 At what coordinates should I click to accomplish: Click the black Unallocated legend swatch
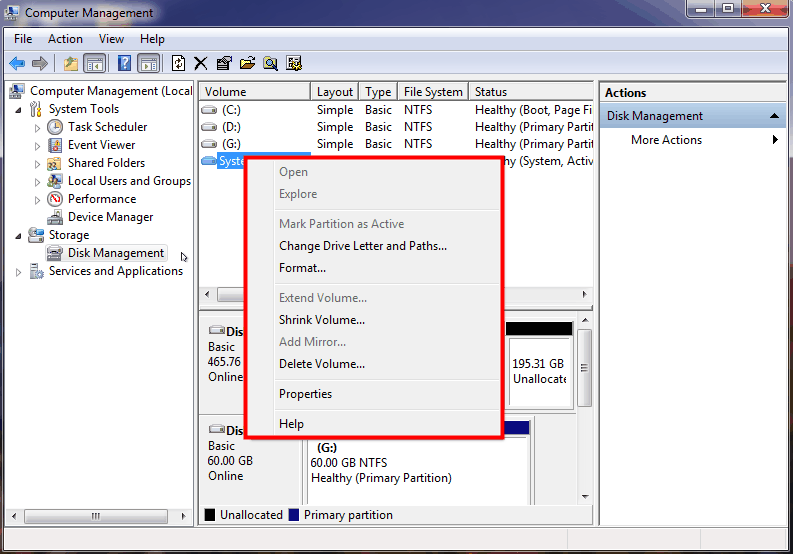tap(210, 515)
